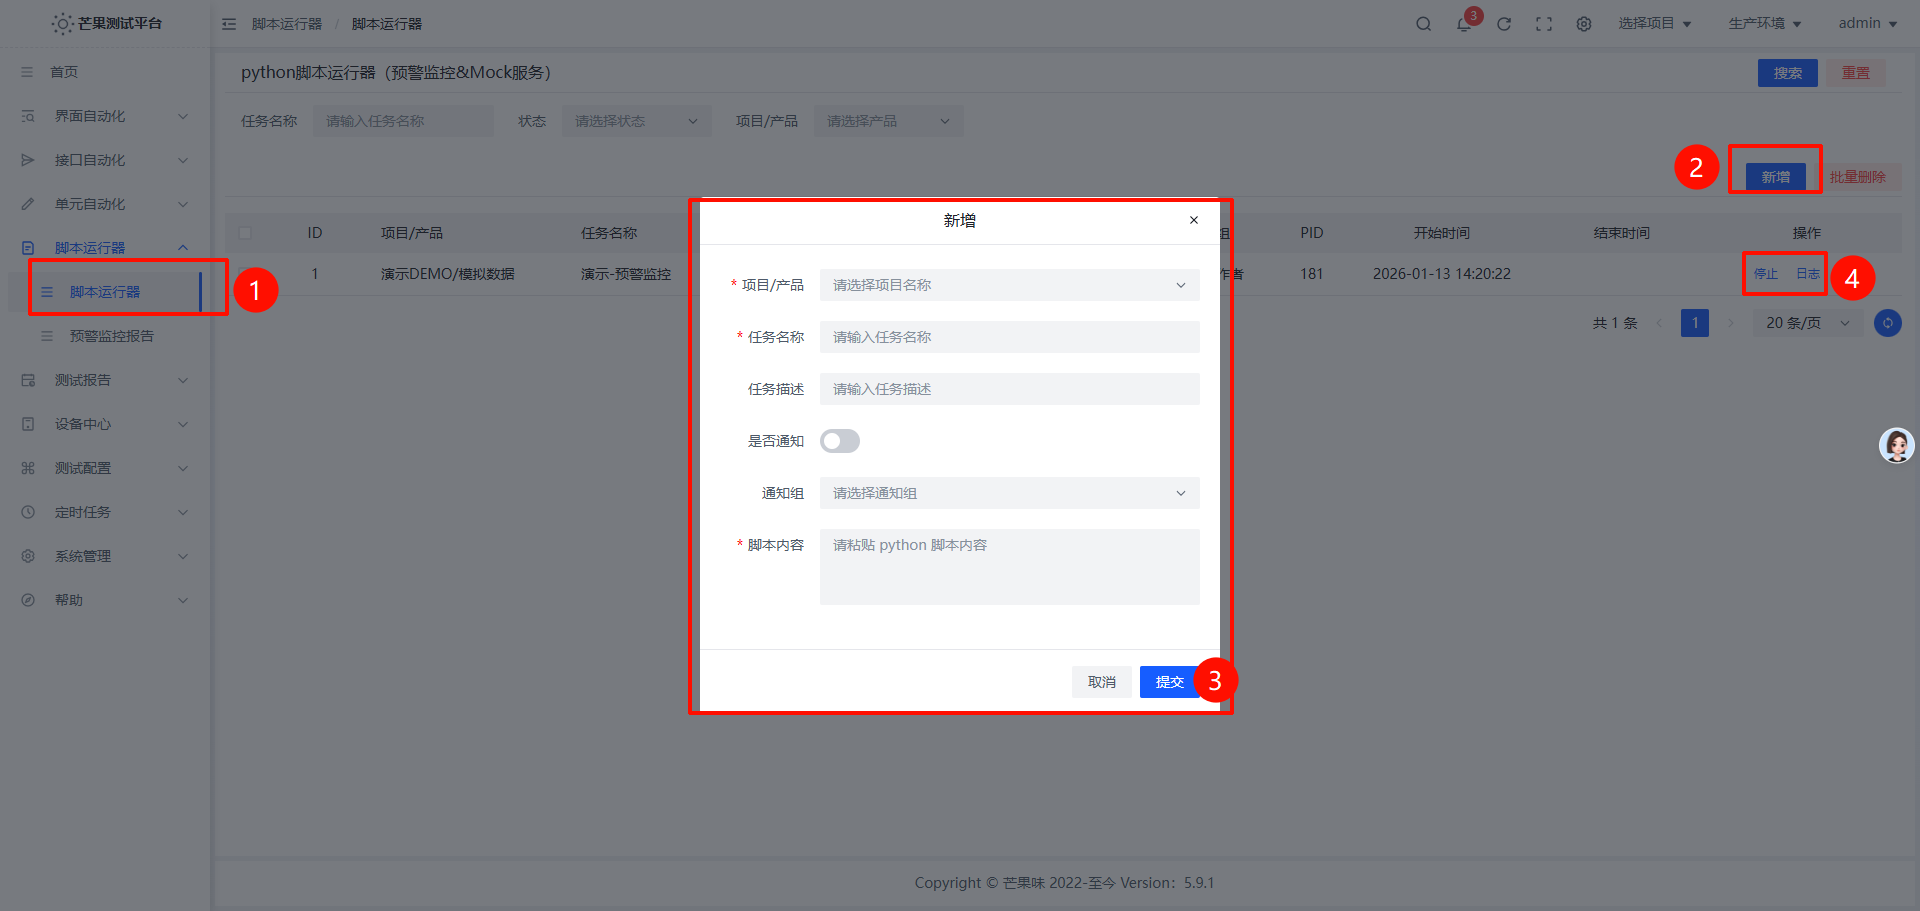Check the select-all checkbox in table header
The image size is (1920, 911).
[x=245, y=233]
